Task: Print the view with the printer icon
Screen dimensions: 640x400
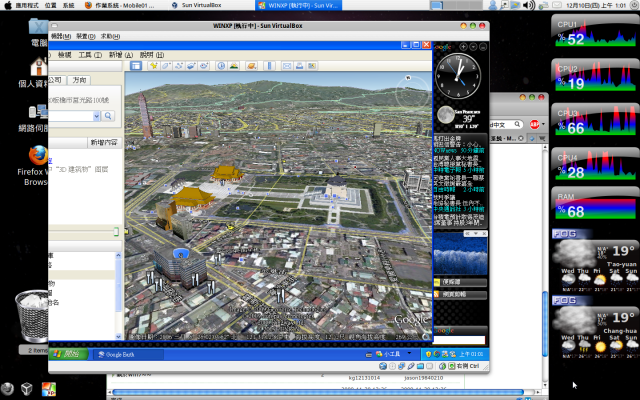Action: pyautogui.click(x=300, y=66)
